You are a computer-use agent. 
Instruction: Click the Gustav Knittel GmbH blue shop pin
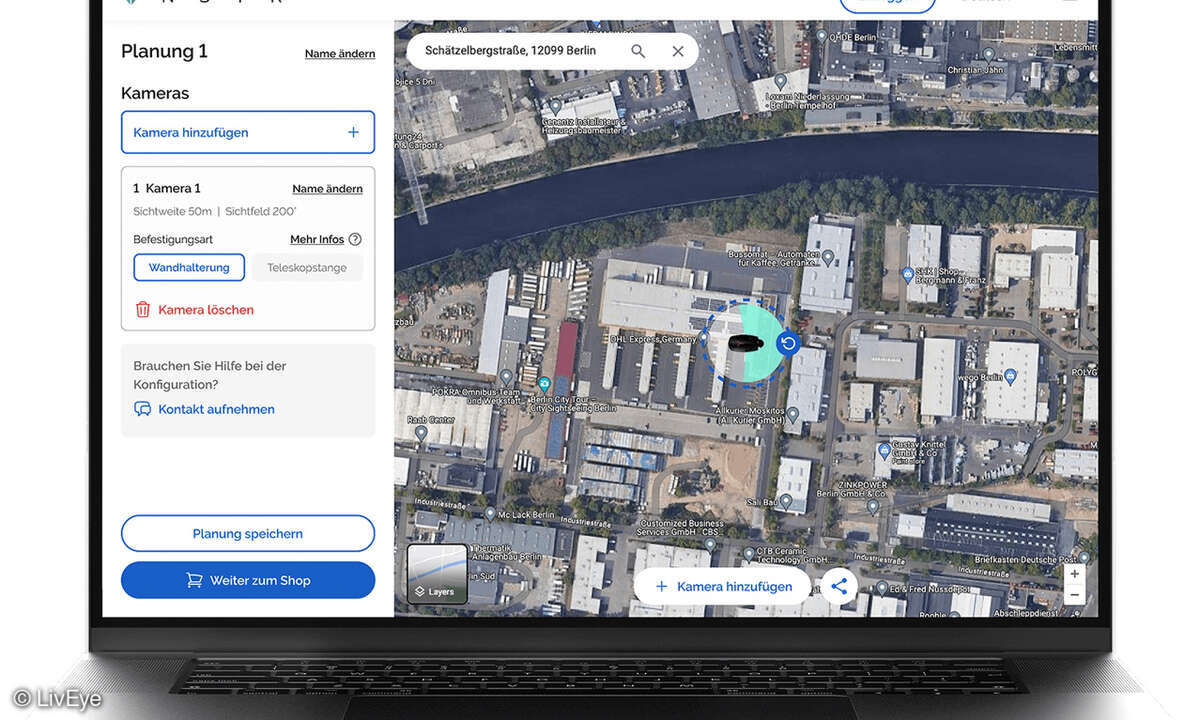tap(884, 452)
